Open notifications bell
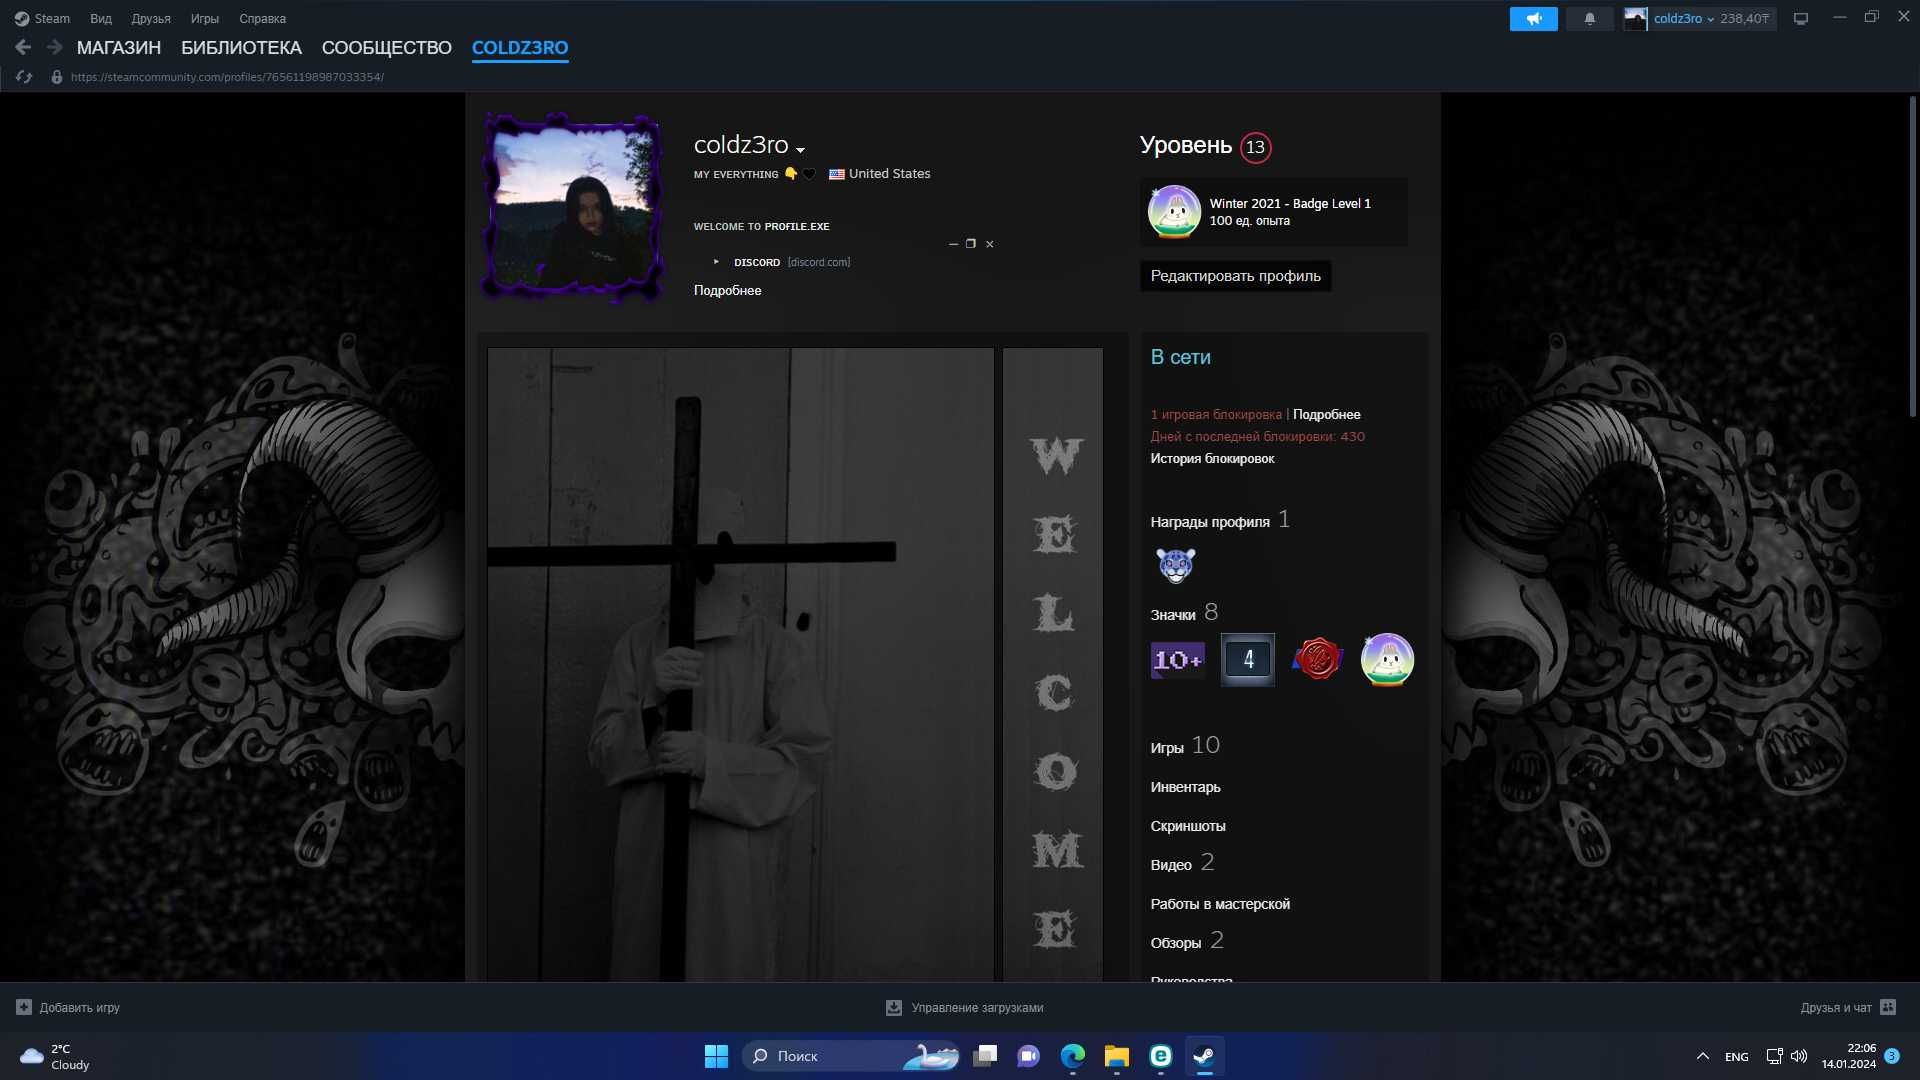Image resolution: width=1920 pixels, height=1080 pixels. (x=1589, y=18)
